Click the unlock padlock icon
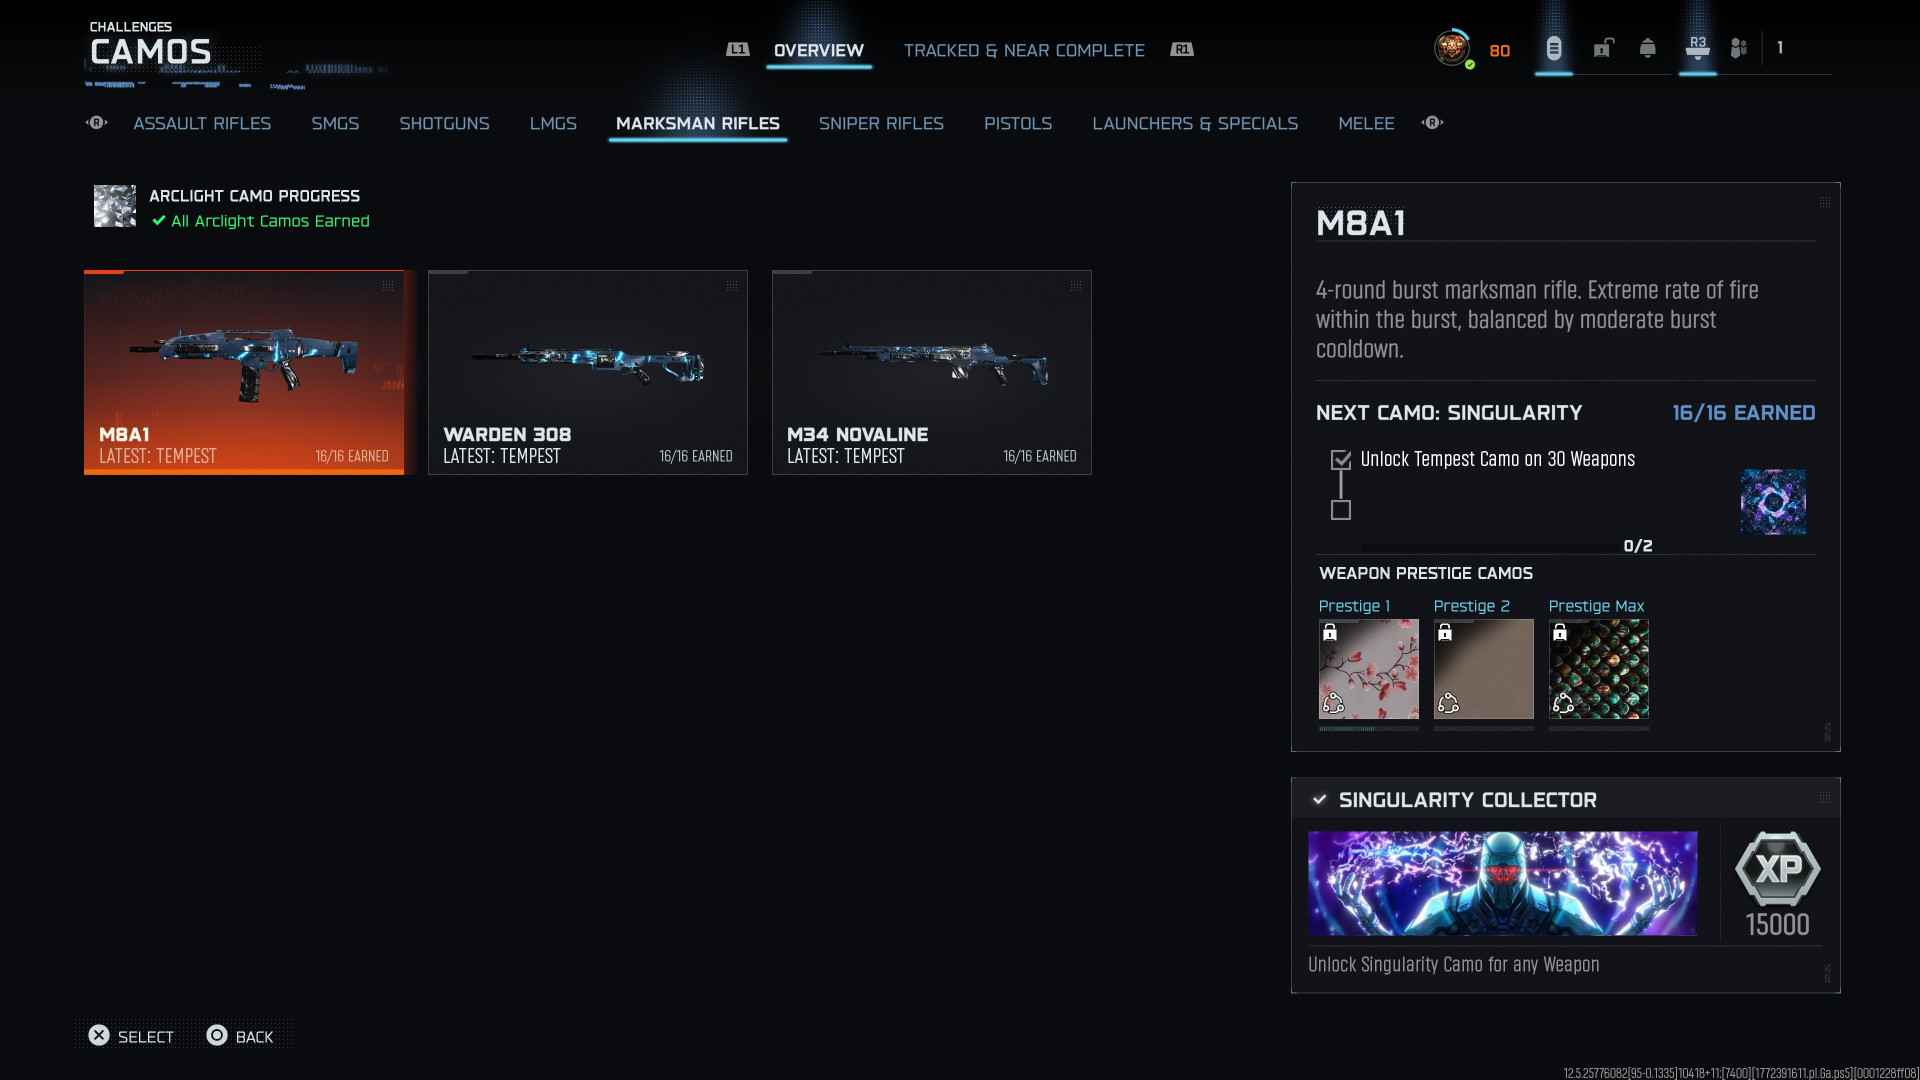 pos(1603,48)
